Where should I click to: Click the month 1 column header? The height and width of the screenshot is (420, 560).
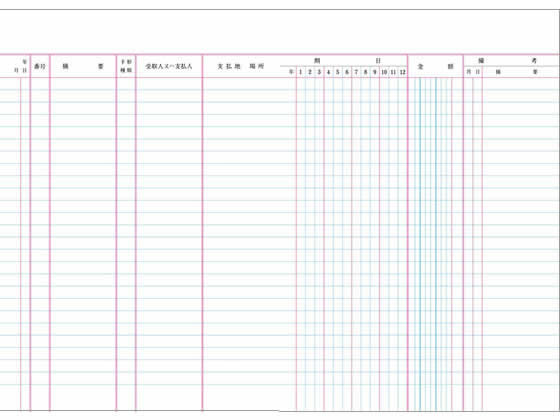point(301,72)
